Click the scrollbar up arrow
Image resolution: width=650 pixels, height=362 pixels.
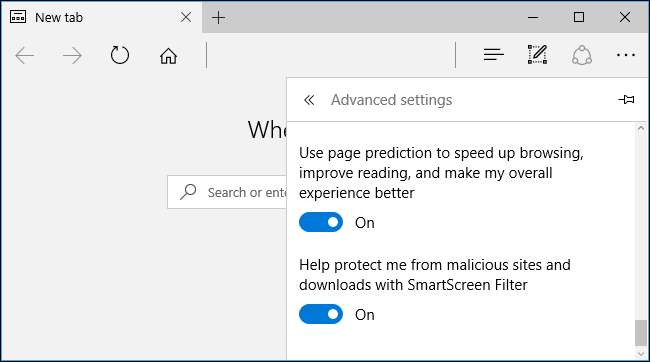point(641,129)
